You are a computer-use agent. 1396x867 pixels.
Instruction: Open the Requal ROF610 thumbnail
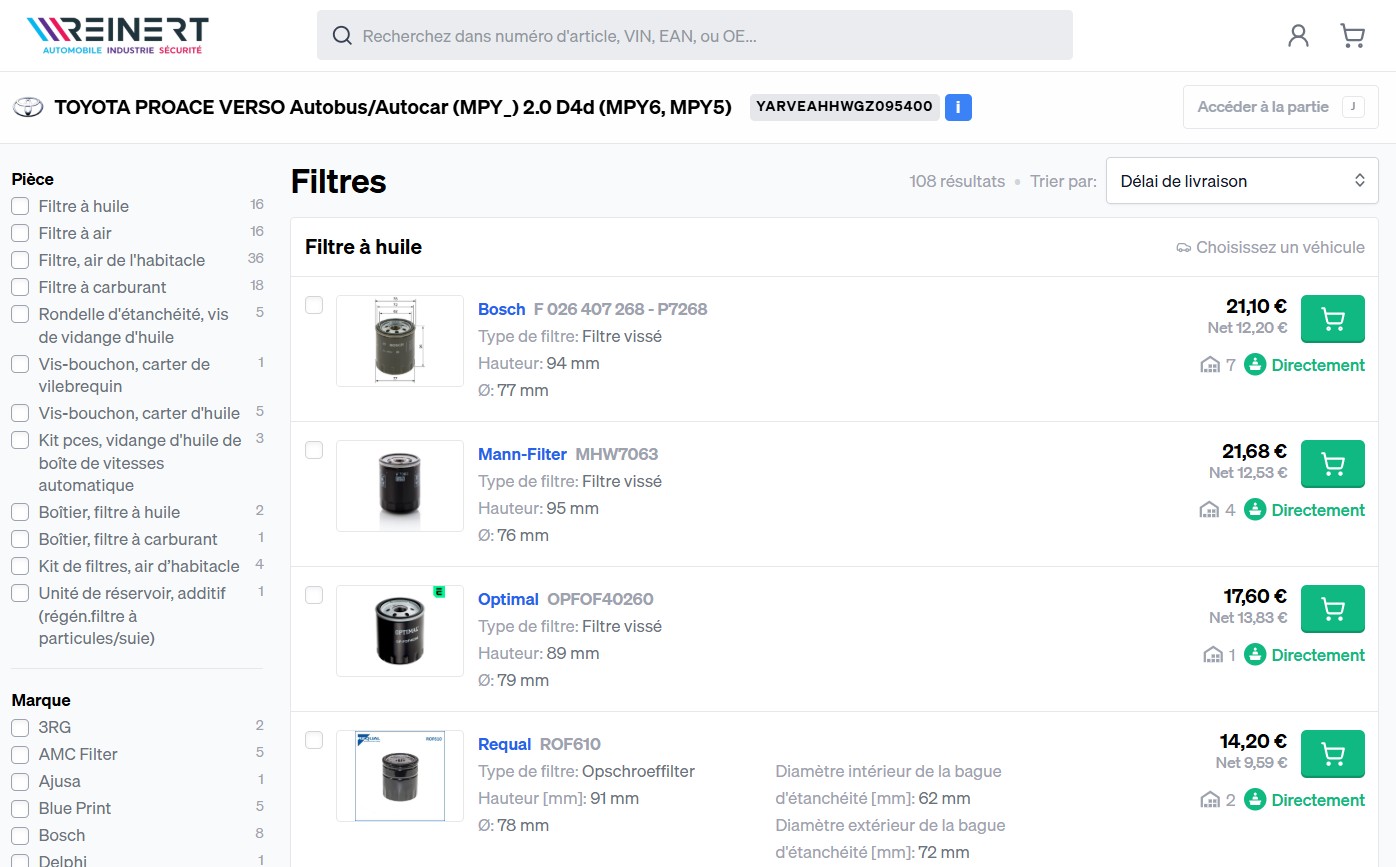pos(400,776)
